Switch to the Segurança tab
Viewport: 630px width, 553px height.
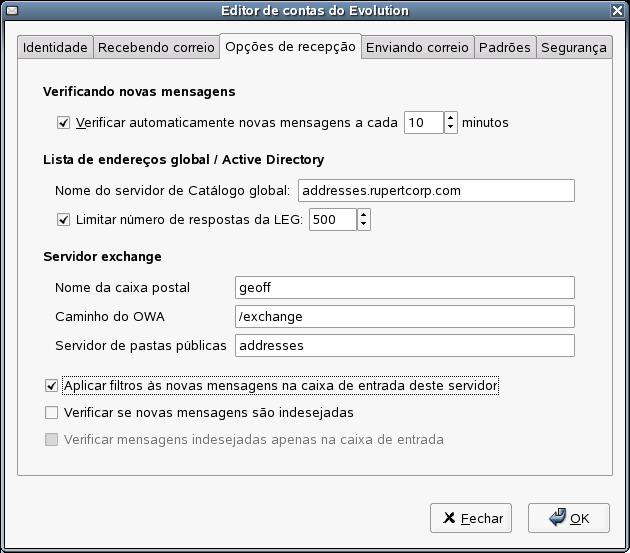point(574,47)
